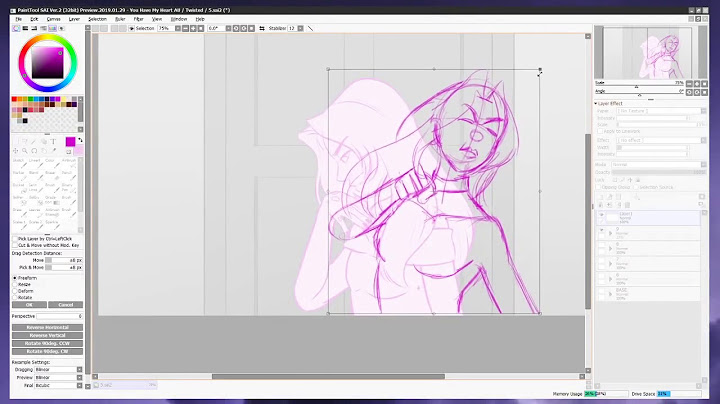Open the rotation angle dropdown
Viewport: 720px width, 404px height.
228,28
